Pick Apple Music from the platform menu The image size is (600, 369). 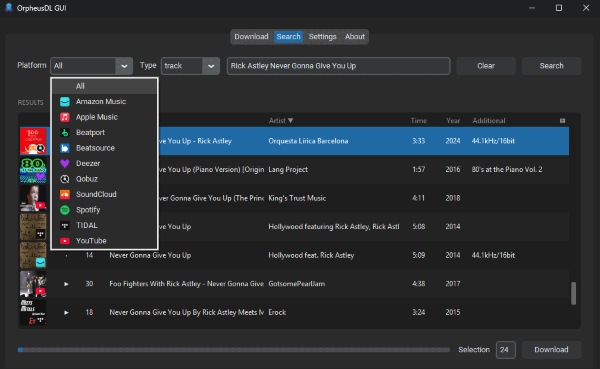coord(104,117)
